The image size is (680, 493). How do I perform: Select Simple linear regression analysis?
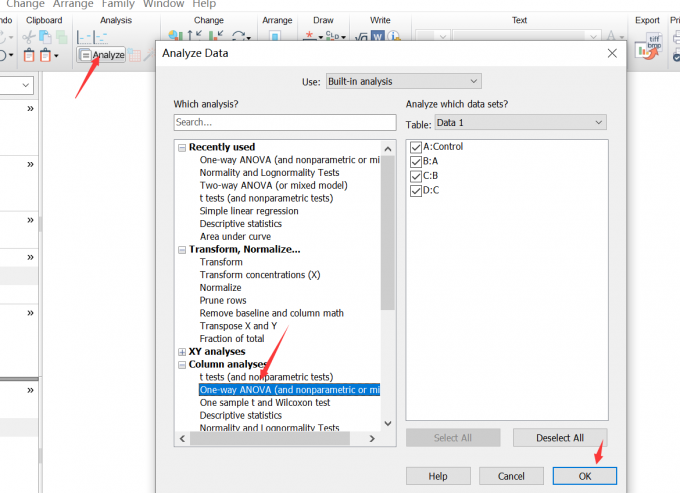(249, 211)
